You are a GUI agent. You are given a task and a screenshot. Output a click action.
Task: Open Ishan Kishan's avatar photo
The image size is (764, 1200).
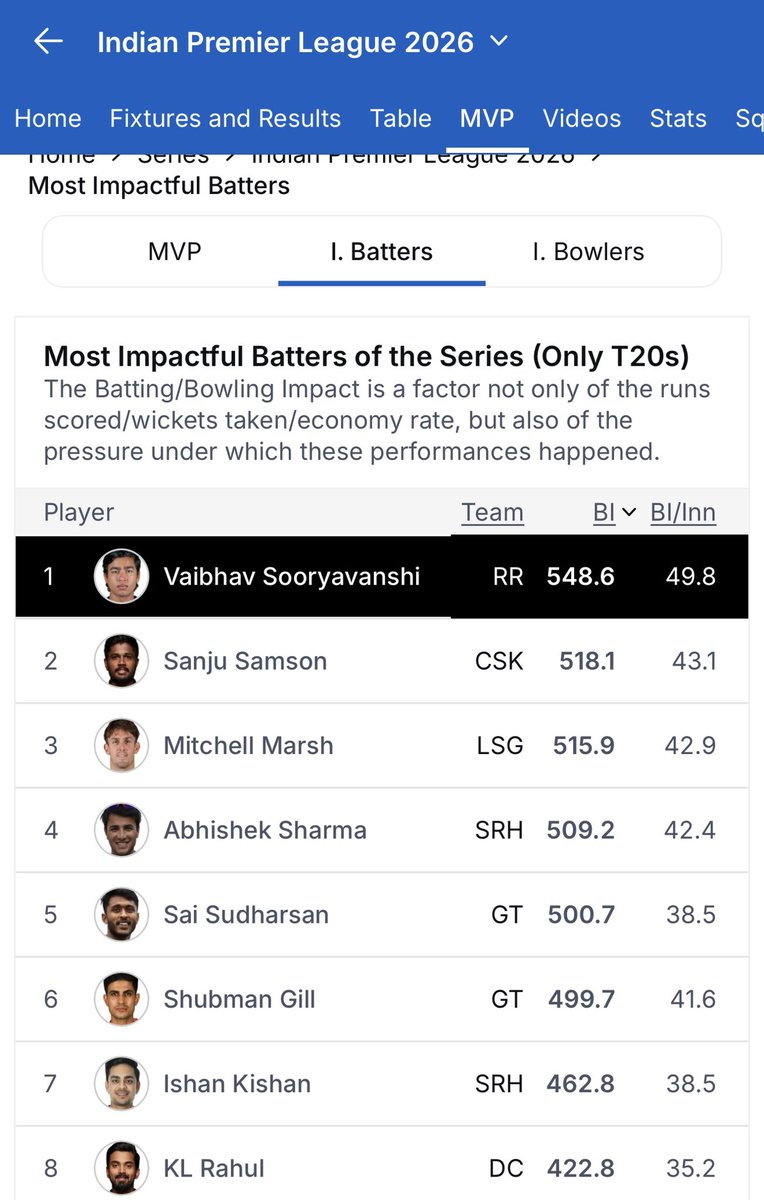tap(122, 1083)
